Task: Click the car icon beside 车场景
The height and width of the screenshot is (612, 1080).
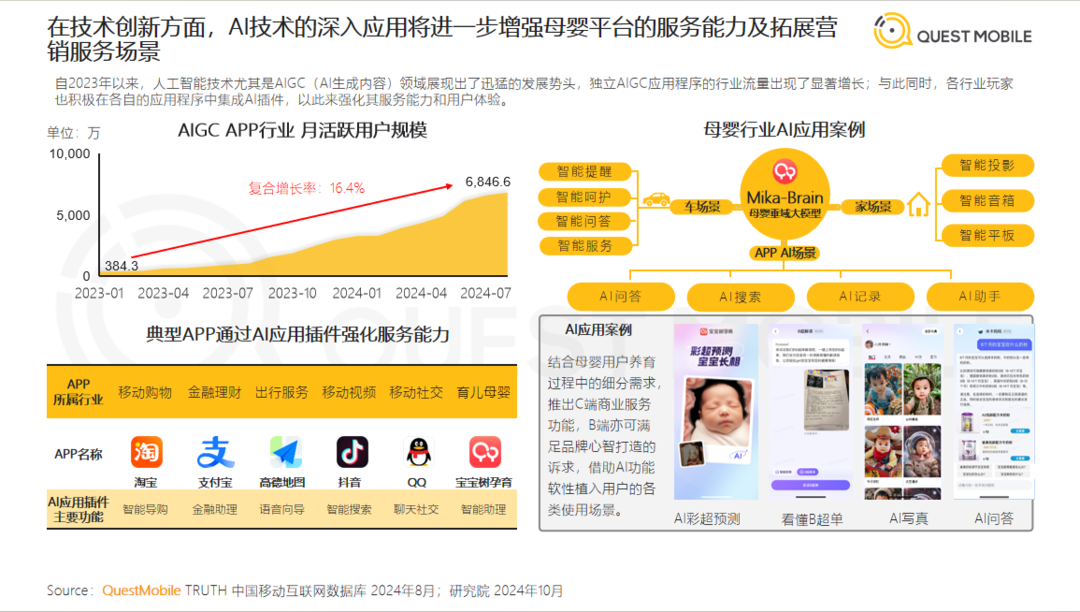Action: (656, 199)
